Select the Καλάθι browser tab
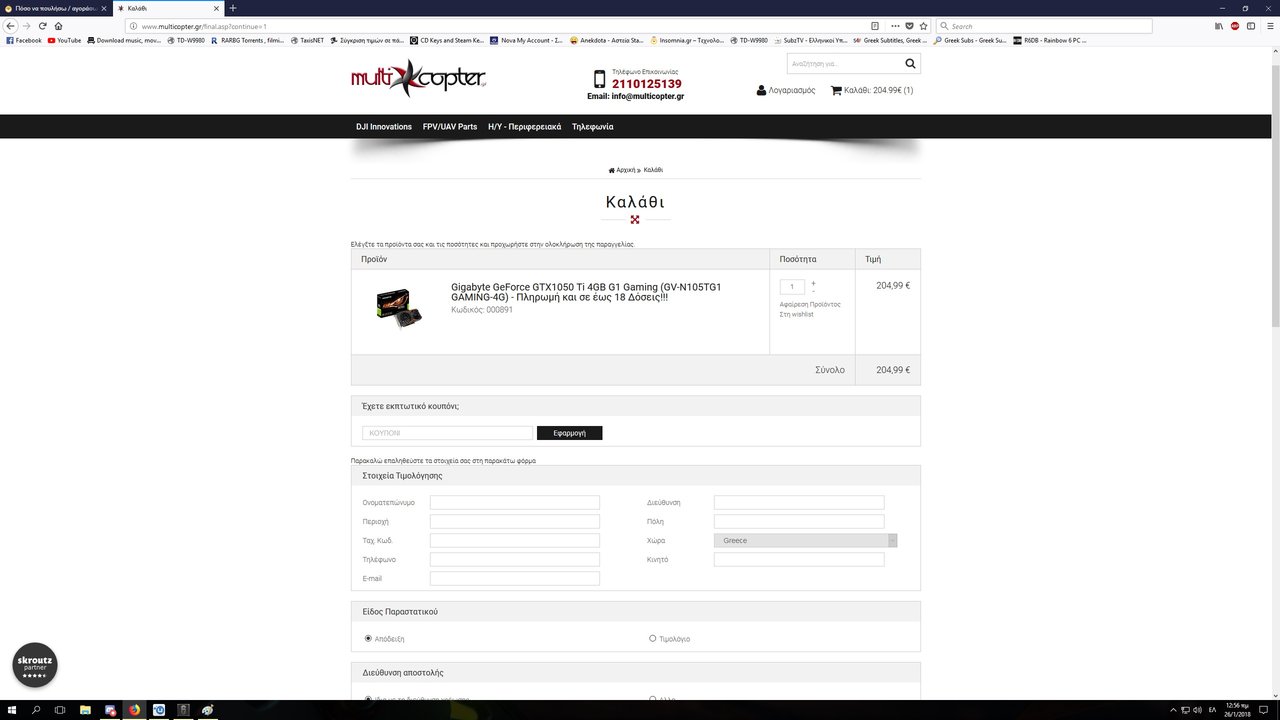This screenshot has height=720, width=1280. click(168, 8)
